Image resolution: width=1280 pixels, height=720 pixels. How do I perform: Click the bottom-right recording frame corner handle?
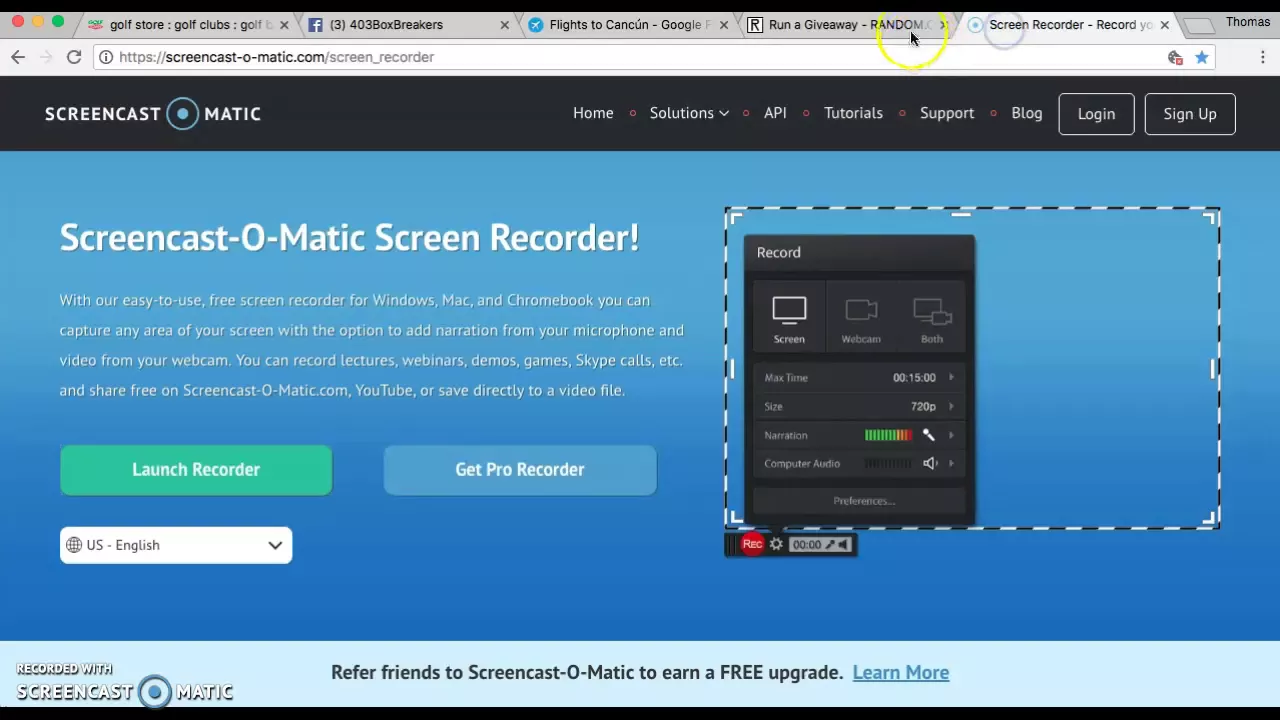coord(1208,518)
